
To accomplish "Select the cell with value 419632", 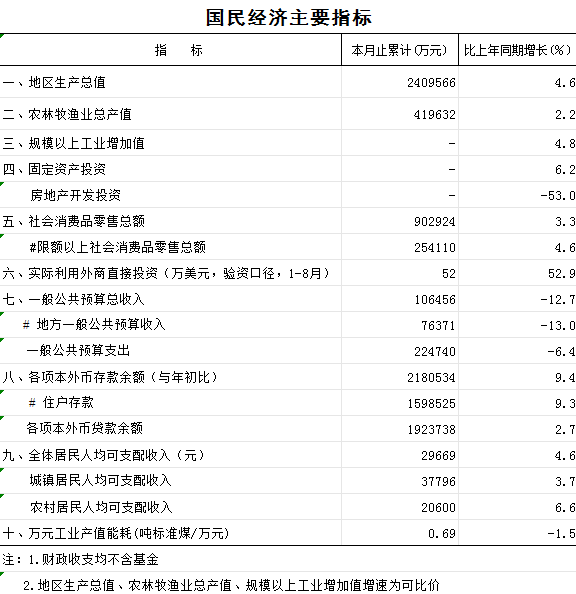I will click(434, 114).
